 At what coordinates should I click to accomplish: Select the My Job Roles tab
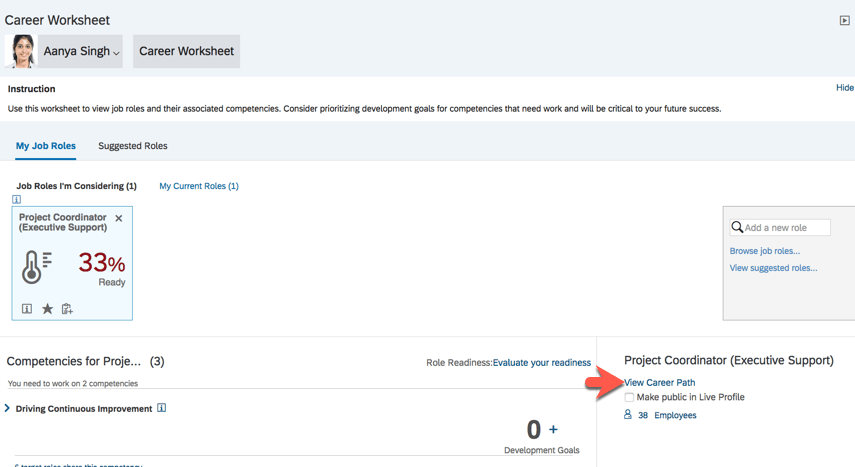(46, 146)
